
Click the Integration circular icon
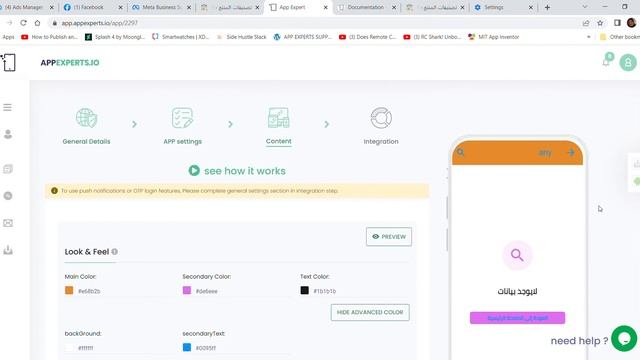click(x=381, y=118)
